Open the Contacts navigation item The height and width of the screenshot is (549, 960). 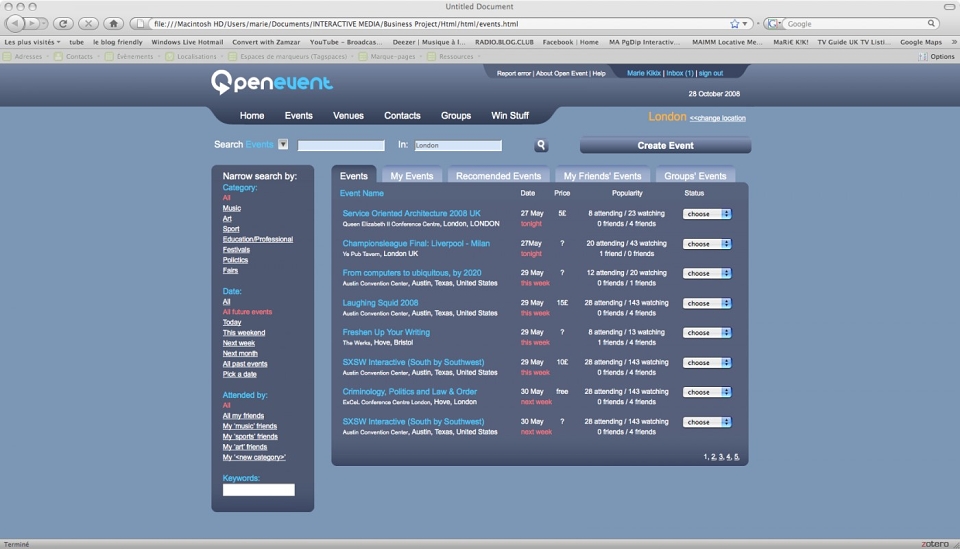pyautogui.click(x=402, y=116)
